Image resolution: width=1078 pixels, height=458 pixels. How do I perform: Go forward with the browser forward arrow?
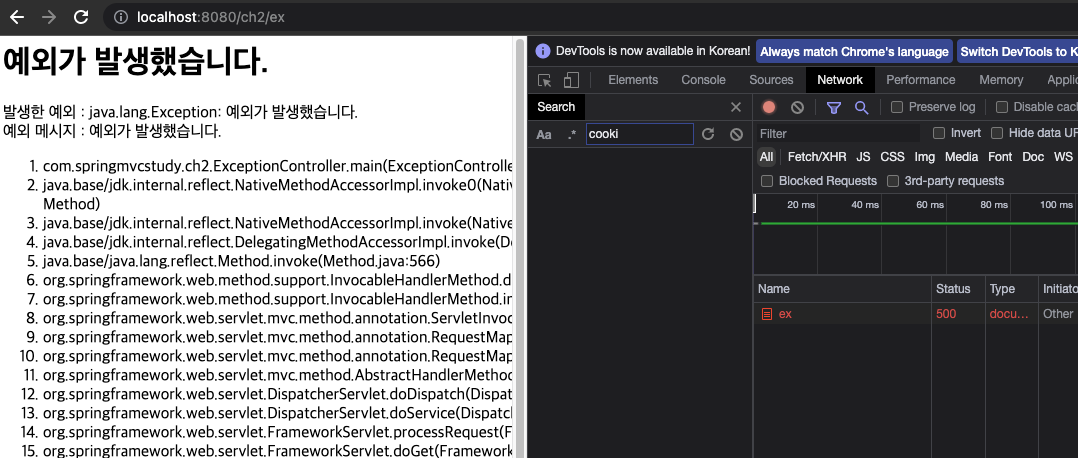49,17
